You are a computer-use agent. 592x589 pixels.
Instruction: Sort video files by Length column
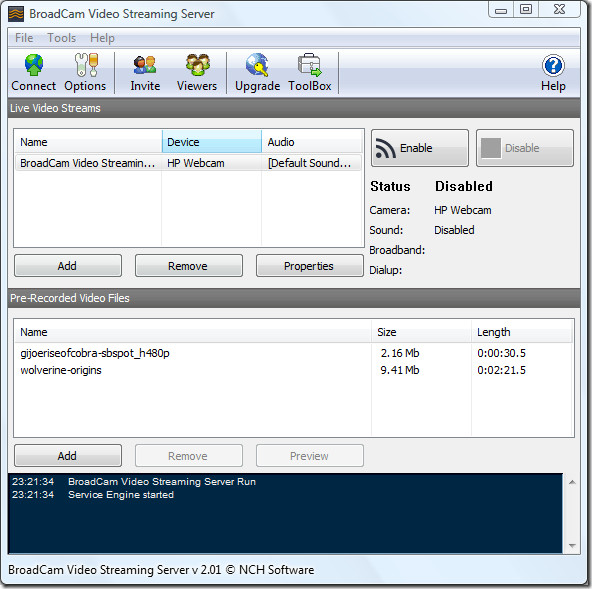521,332
